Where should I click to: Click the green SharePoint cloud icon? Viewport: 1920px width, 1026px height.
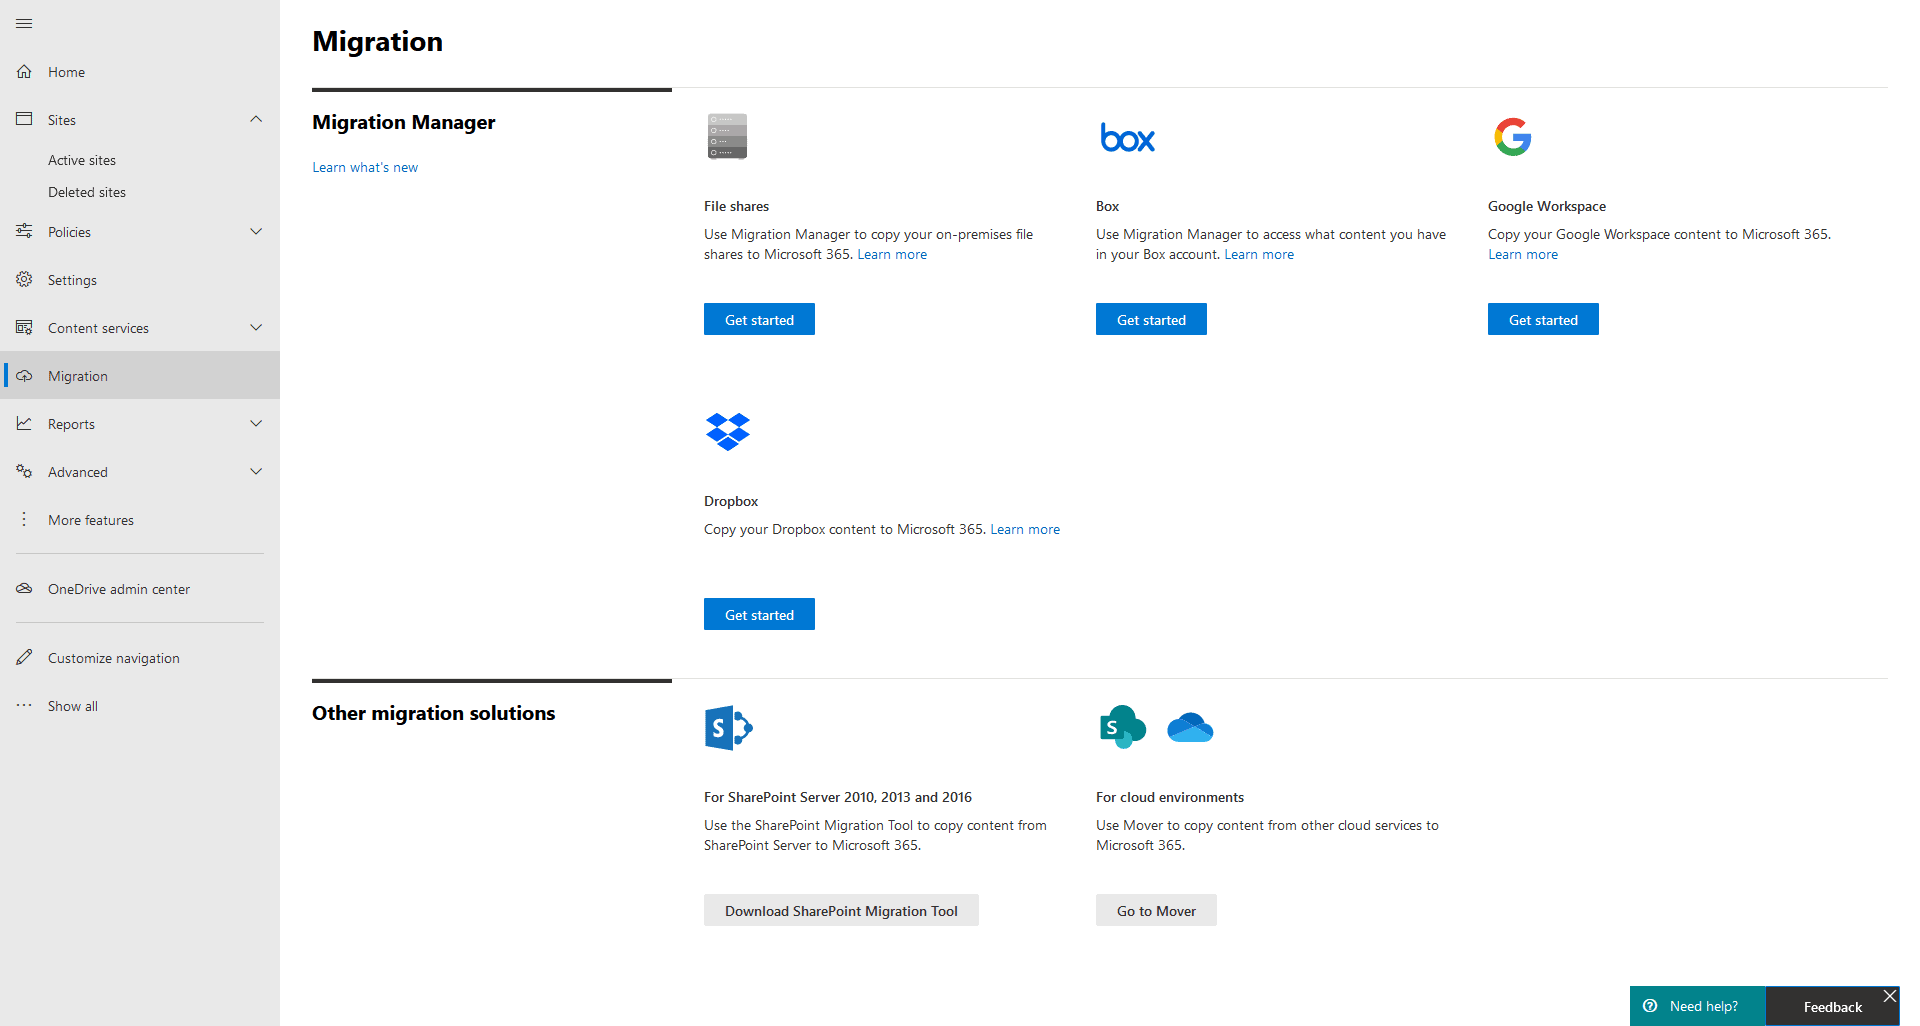coord(1122,727)
